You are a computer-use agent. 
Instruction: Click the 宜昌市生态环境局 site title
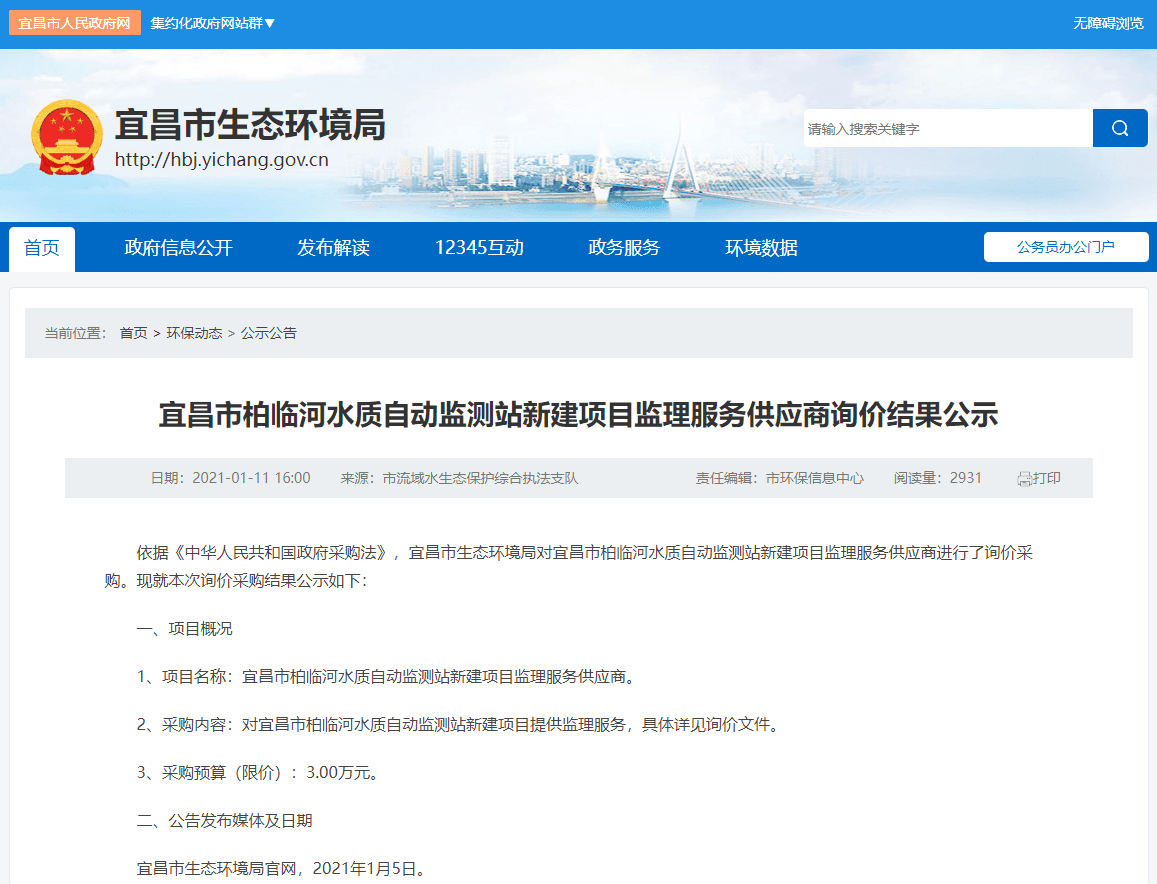point(250,125)
